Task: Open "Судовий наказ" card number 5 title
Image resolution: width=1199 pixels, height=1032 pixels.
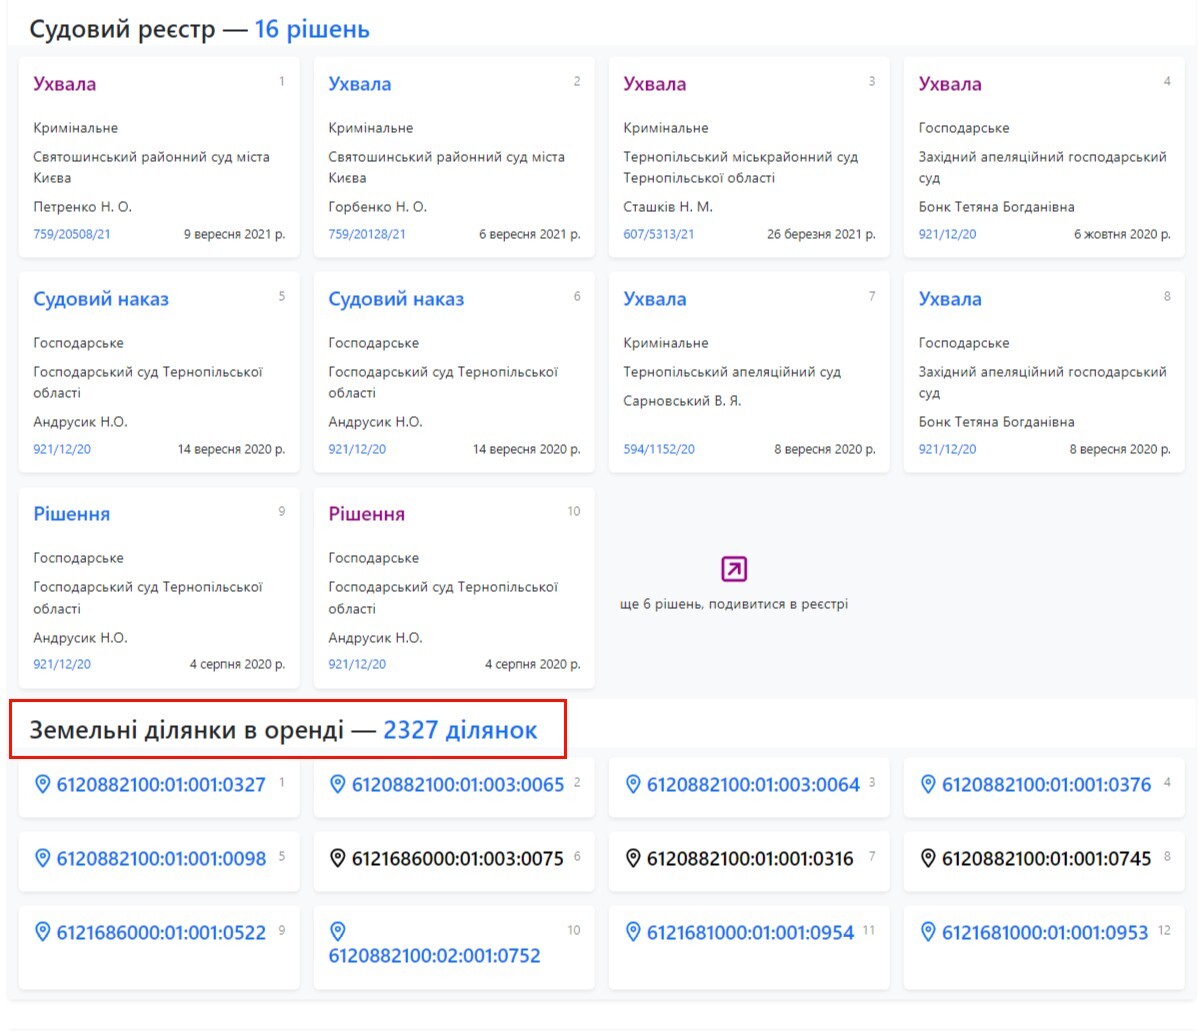Action: 101,299
